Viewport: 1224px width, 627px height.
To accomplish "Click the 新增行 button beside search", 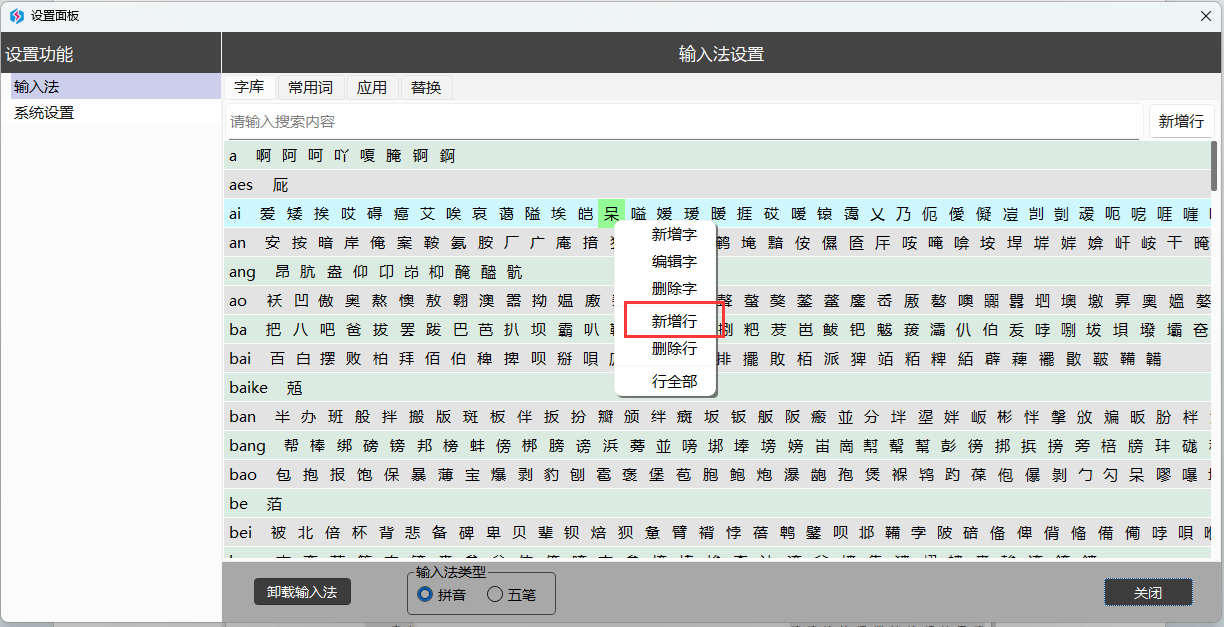I will click(1181, 122).
